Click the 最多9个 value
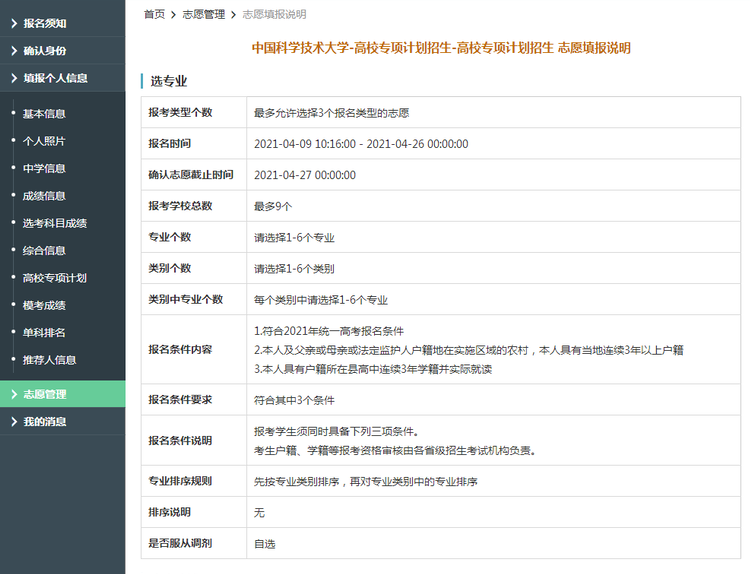The width and height of the screenshot is (750, 574). 273,207
